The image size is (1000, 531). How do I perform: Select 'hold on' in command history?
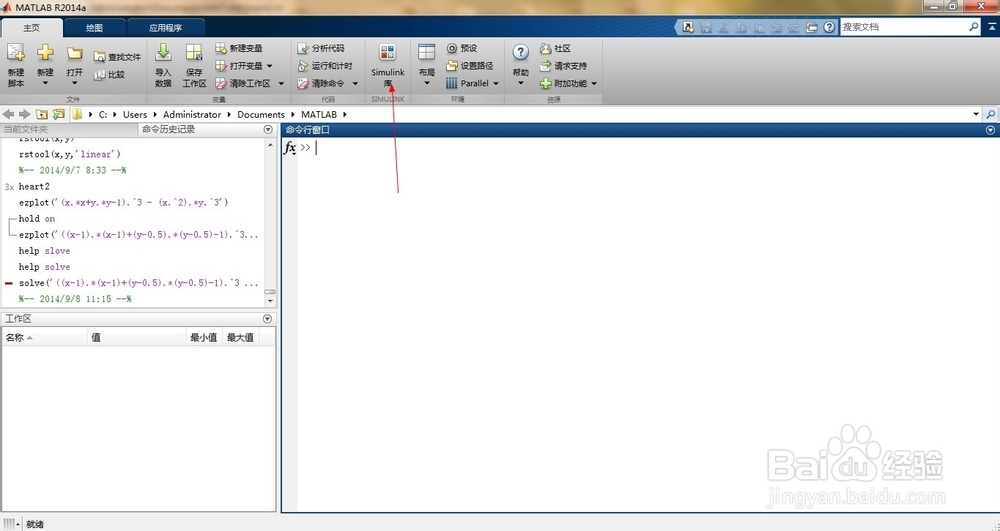point(37,219)
